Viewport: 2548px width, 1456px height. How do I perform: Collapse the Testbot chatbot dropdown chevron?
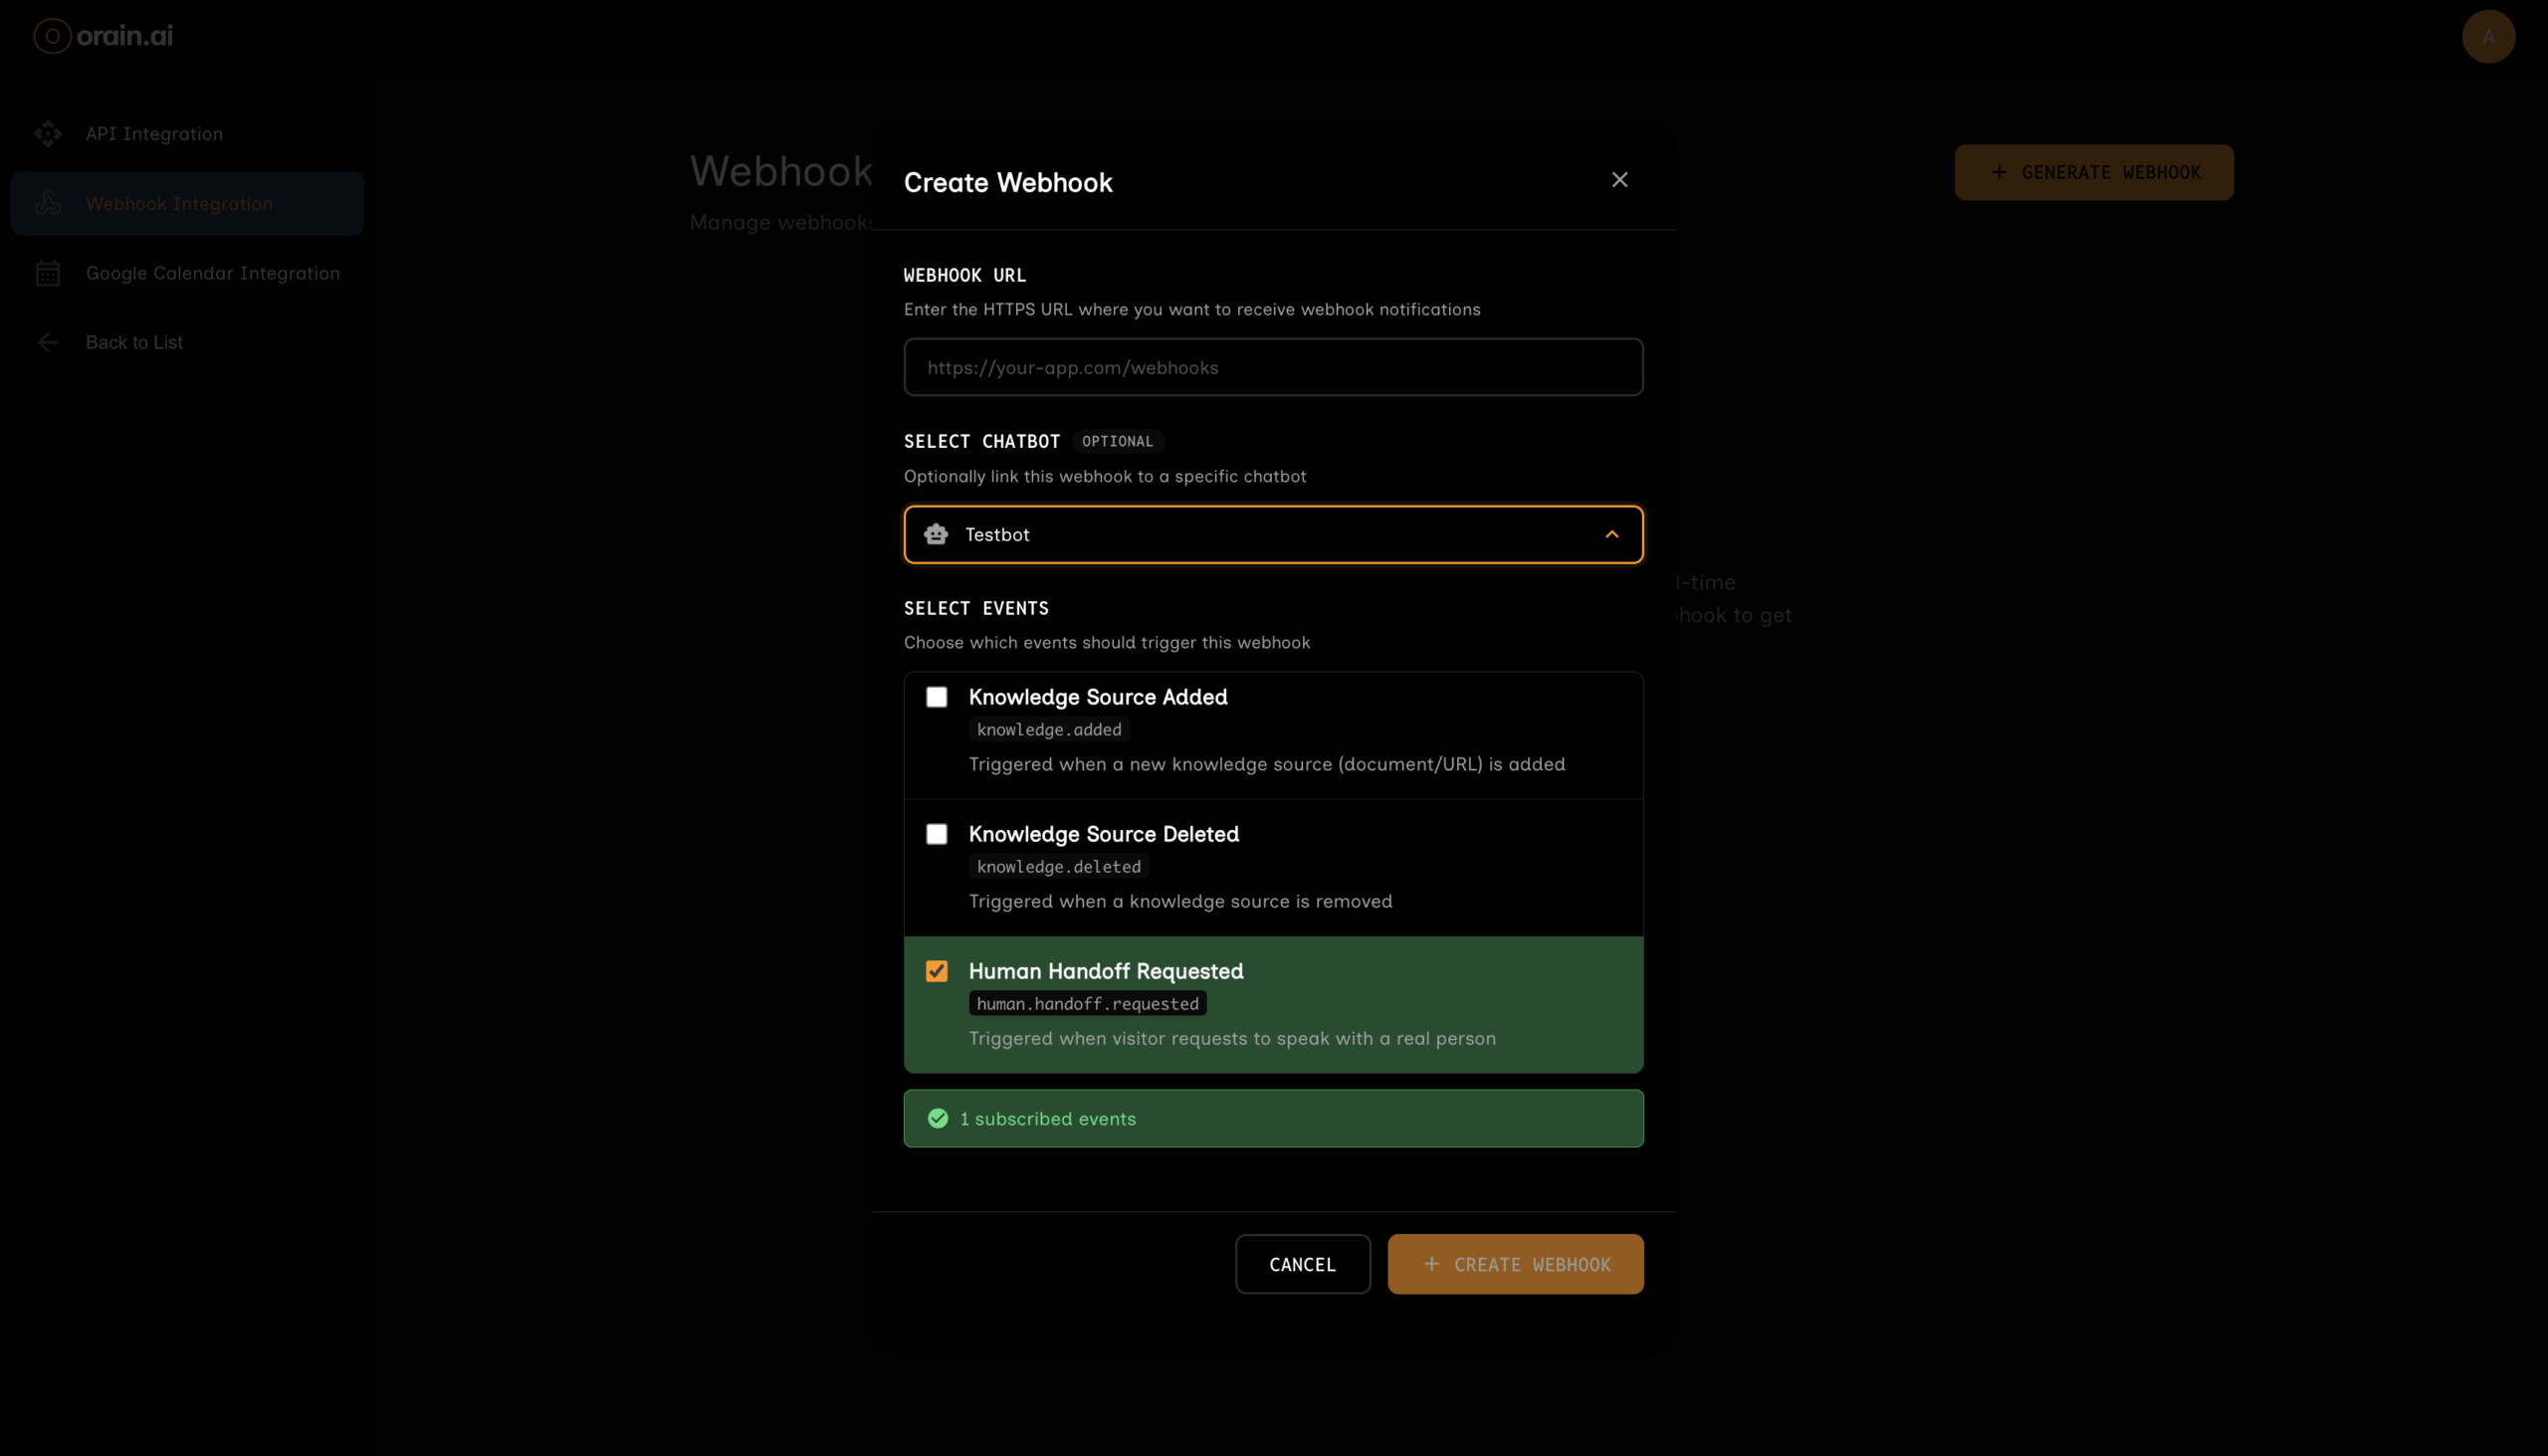(x=1611, y=535)
